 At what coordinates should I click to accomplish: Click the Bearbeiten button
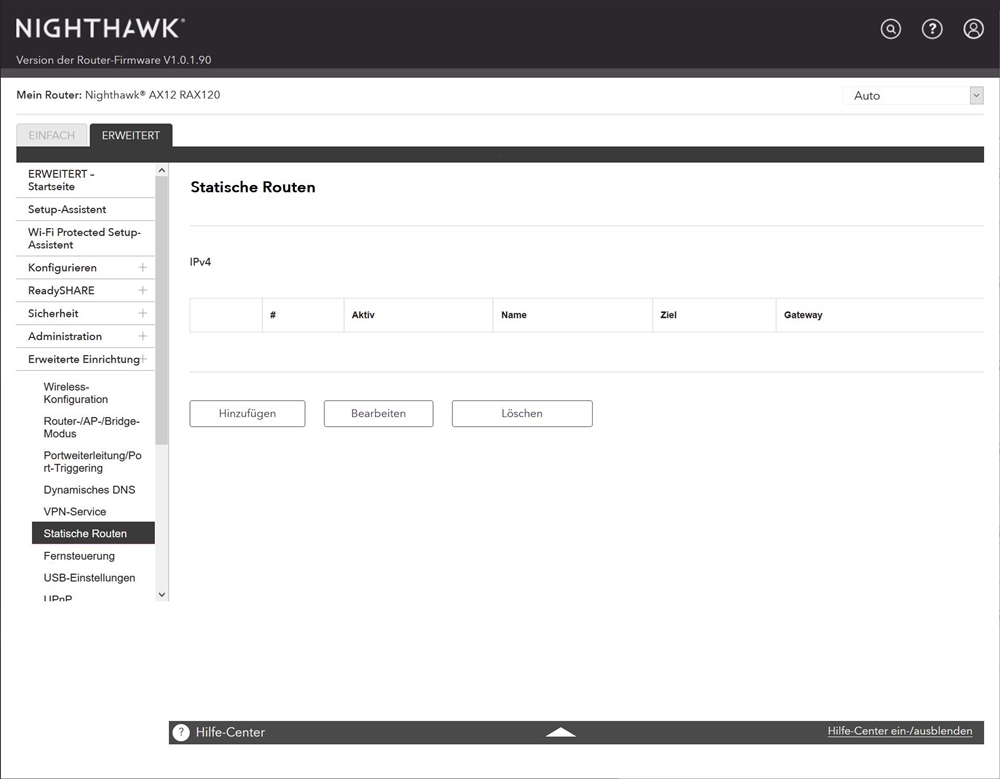pos(378,414)
